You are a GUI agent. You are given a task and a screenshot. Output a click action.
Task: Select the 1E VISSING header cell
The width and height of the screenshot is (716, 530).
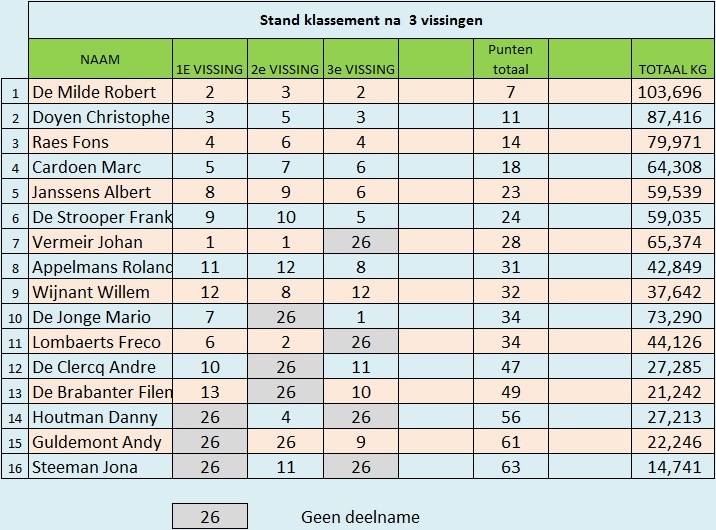pyautogui.click(x=210, y=59)
